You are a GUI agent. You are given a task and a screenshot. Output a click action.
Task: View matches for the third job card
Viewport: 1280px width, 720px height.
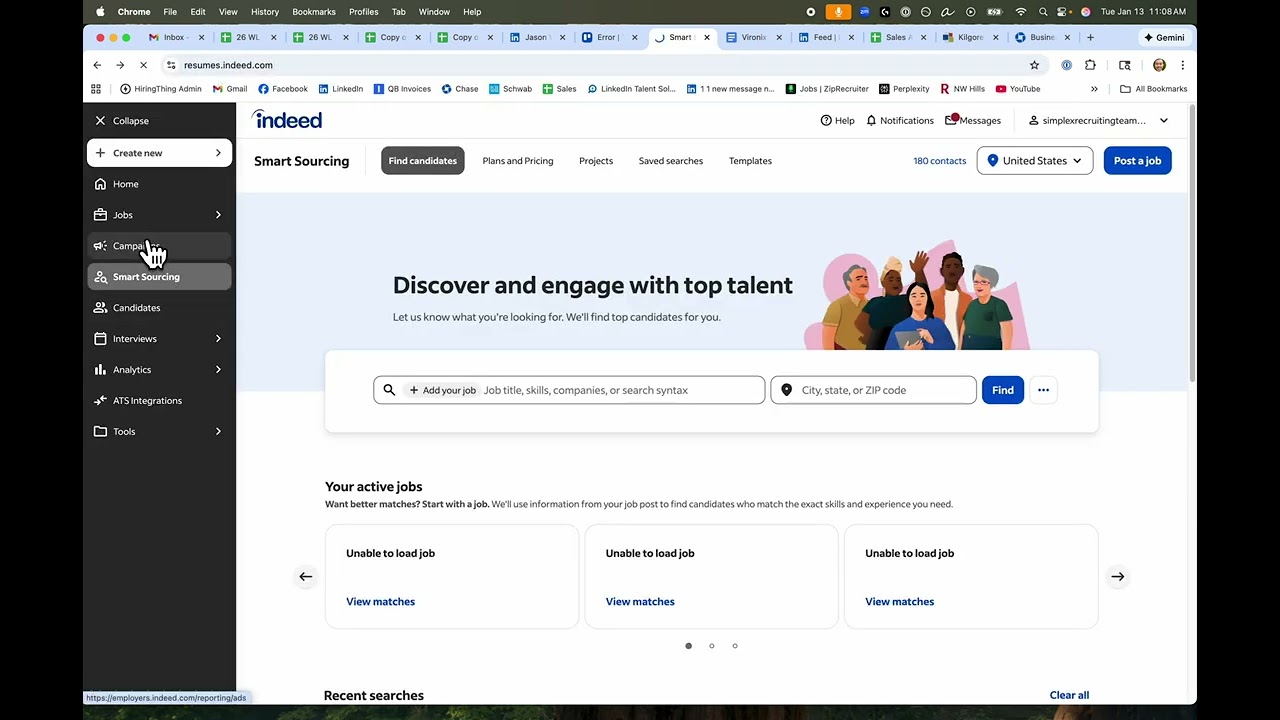899,602
